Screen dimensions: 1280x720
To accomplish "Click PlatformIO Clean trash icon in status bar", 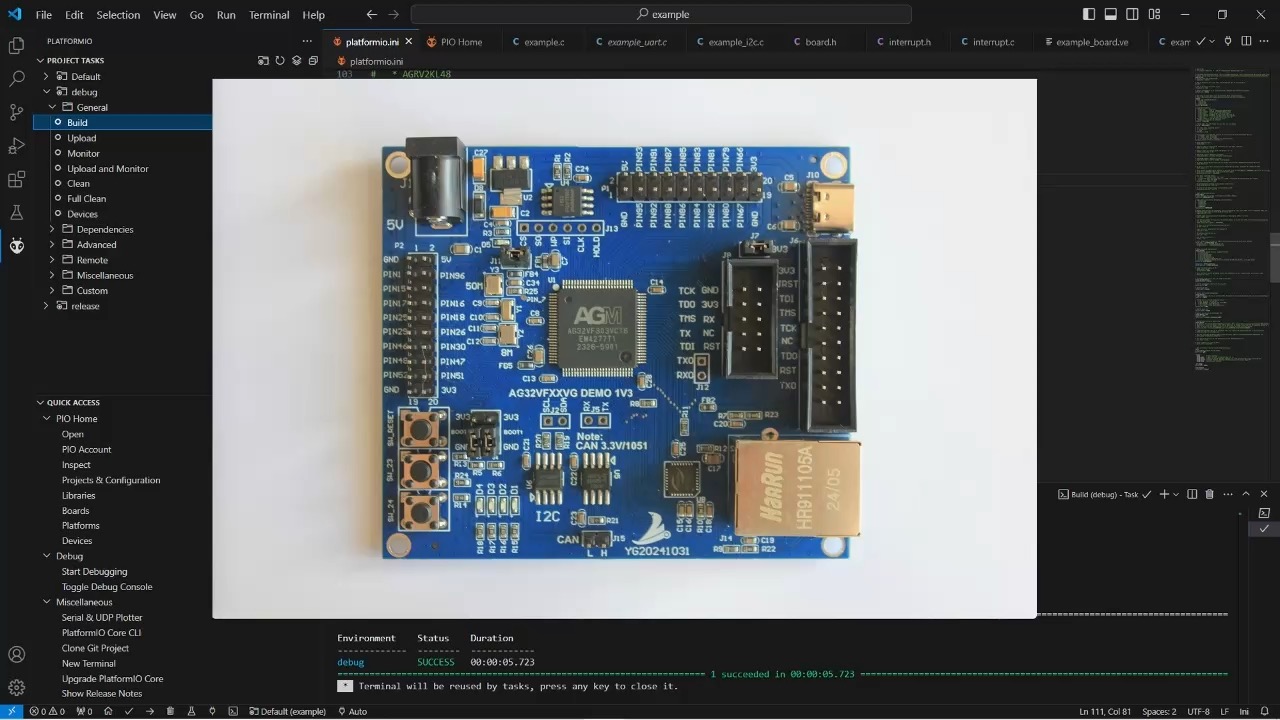I will (170, 712).
